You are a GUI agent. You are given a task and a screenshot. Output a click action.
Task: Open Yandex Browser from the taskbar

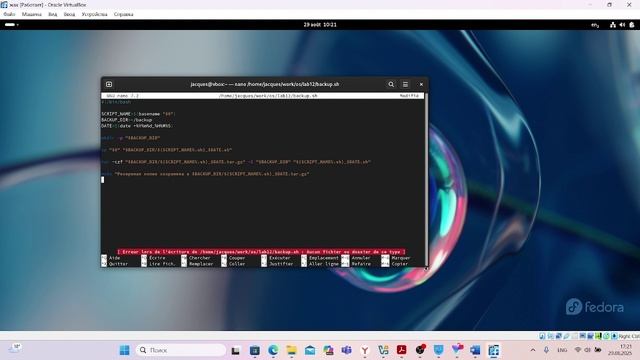365,350
